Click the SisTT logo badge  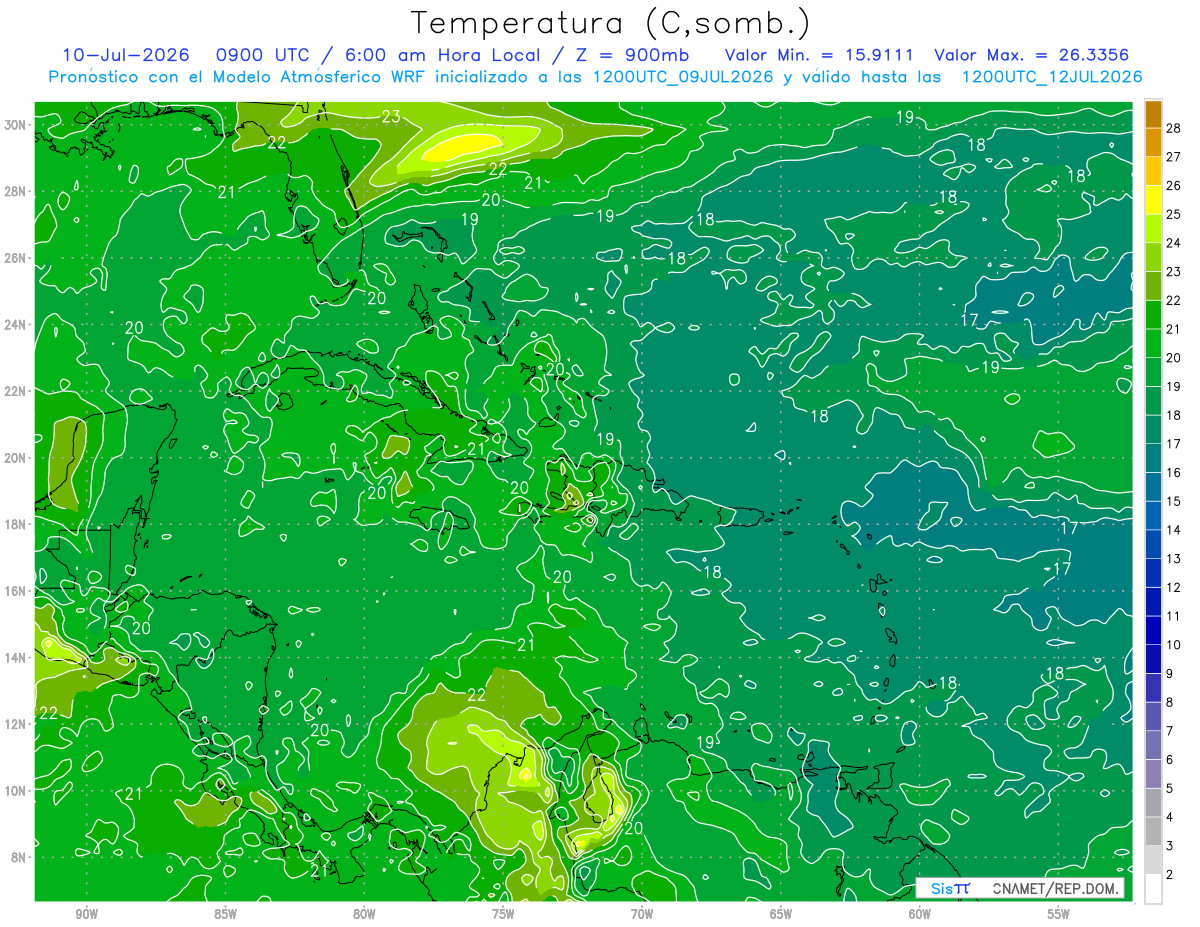(x=949, y=888)
